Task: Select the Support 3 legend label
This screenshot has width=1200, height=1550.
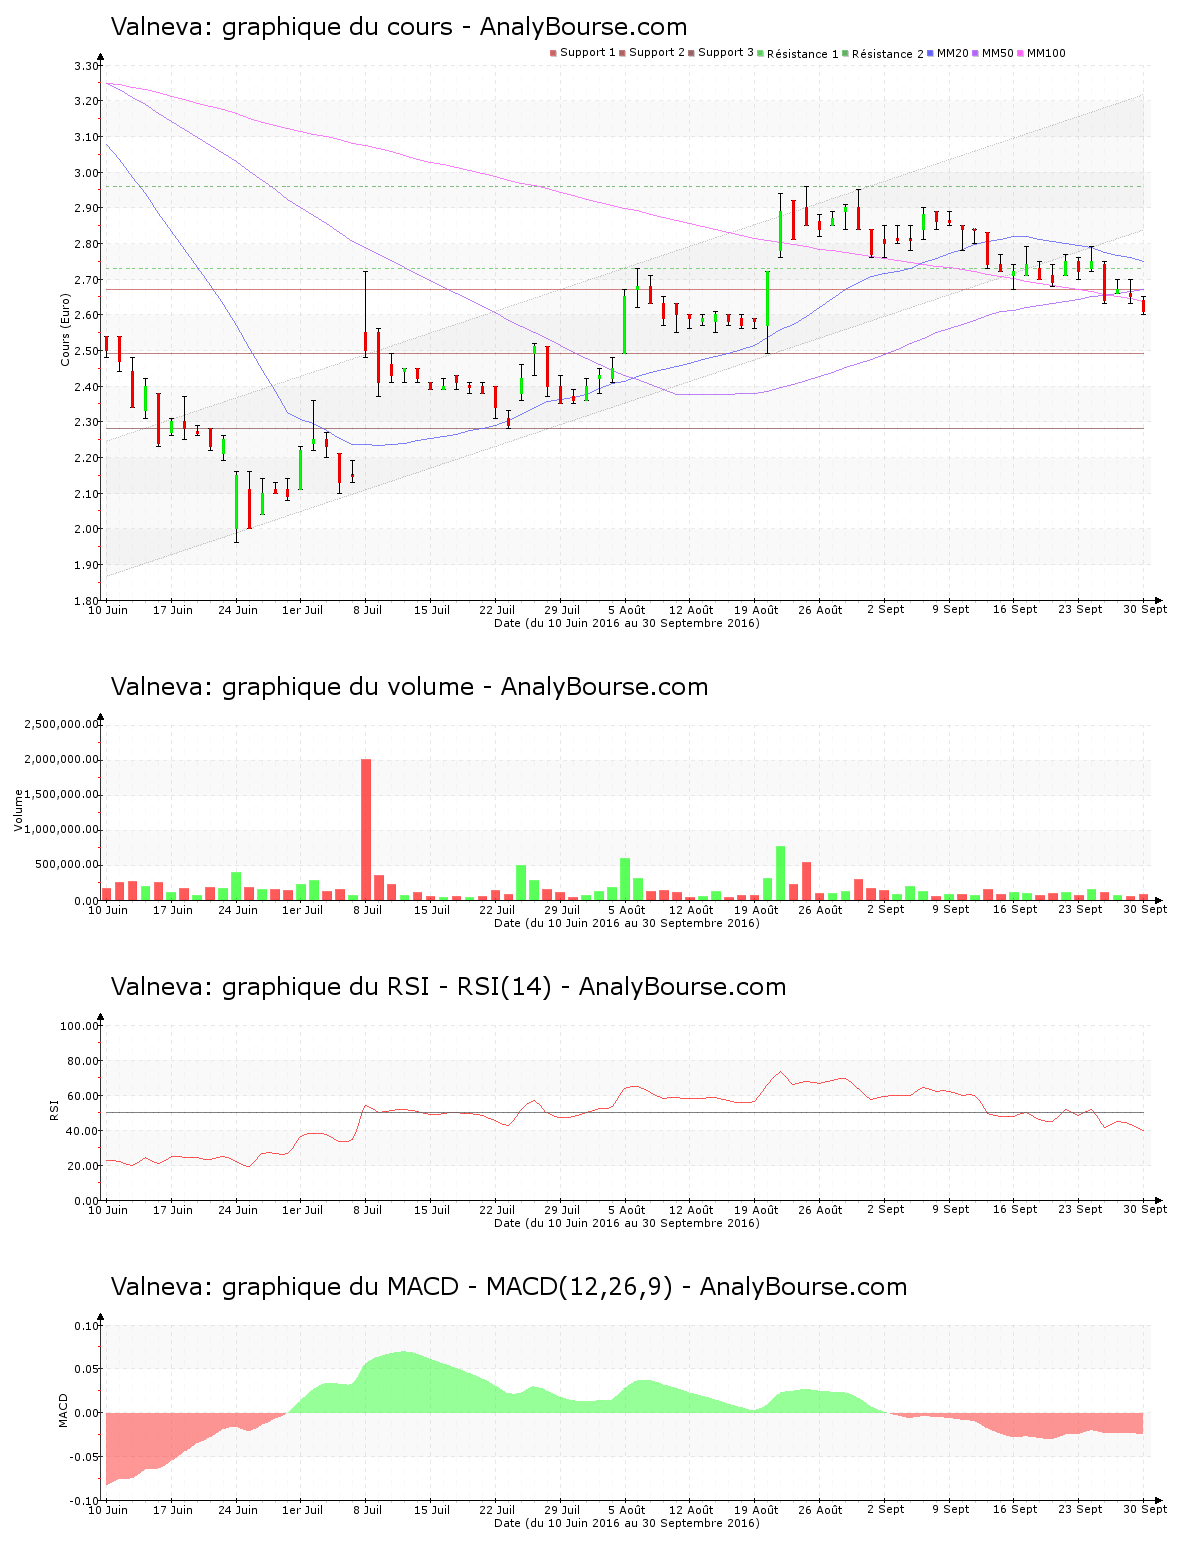Action: tap(726, 53)
